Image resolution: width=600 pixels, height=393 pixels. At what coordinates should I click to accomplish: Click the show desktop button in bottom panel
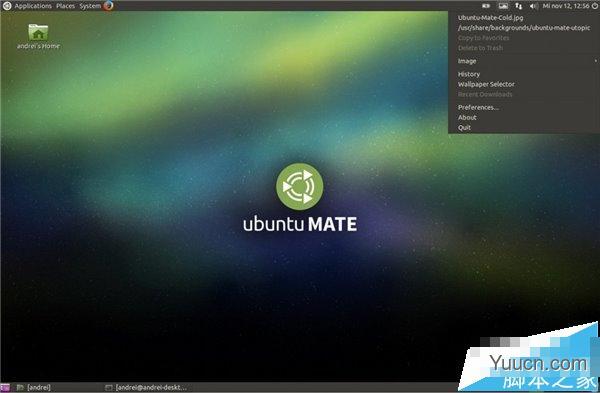[5, 387]
